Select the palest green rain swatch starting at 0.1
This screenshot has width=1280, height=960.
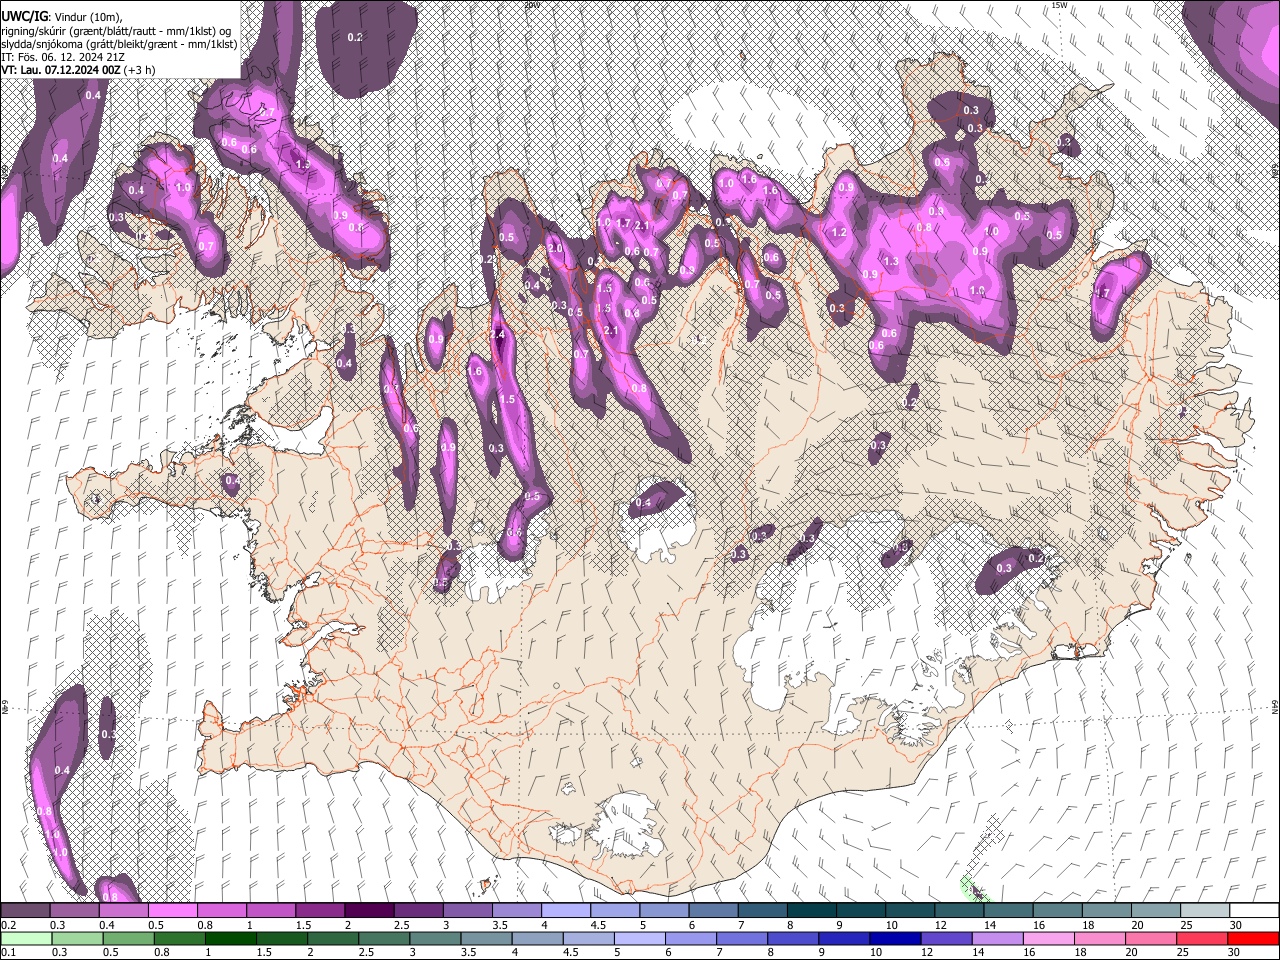tap(26, 938)
